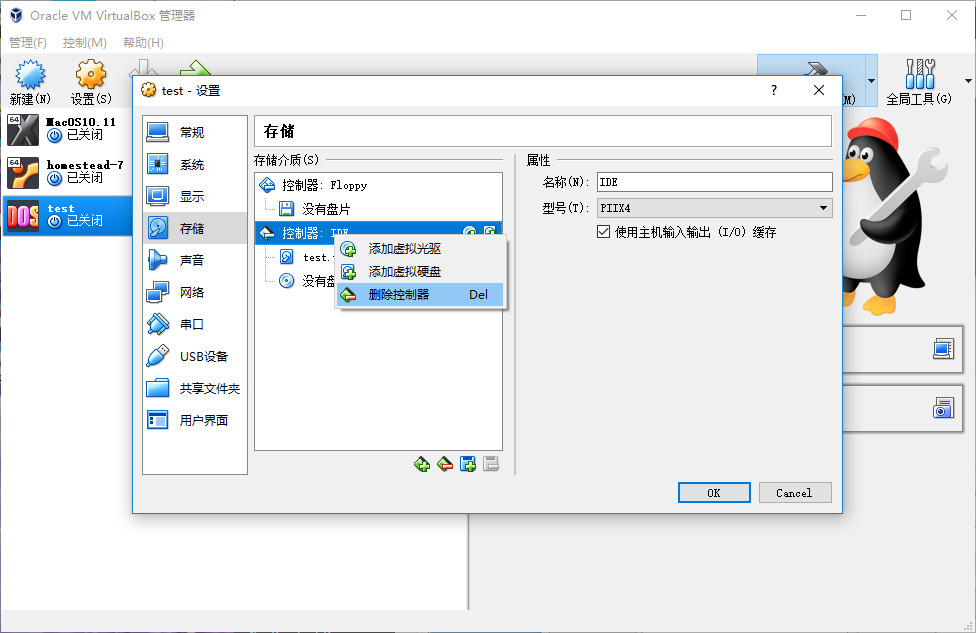This screenshot has height=633, width=976.
Task: Open the 网络 (Network) settings page
Action: tap(191, 292)
